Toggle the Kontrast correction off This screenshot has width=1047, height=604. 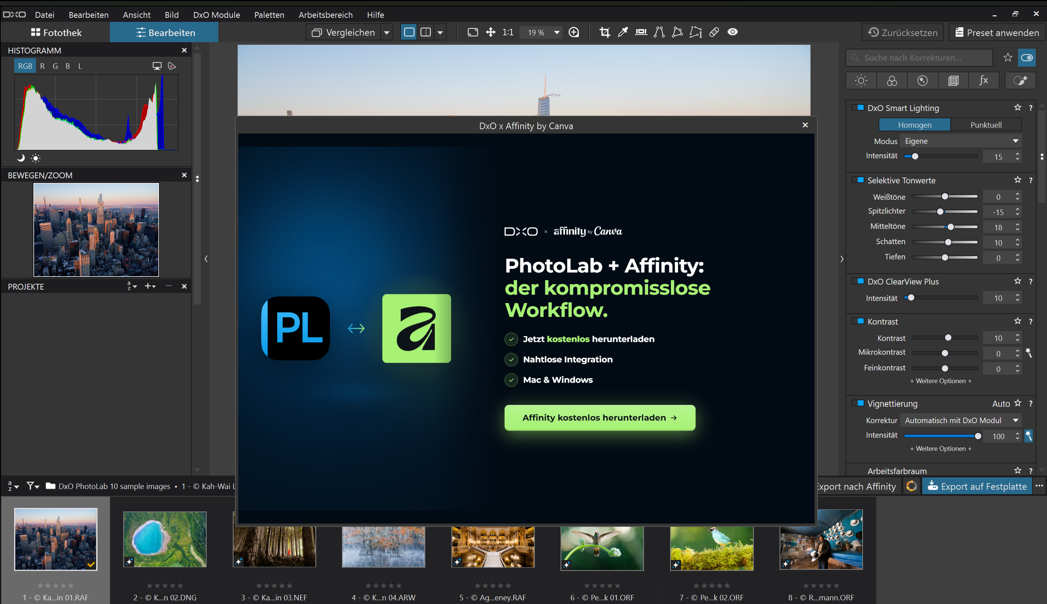coord(860,322)
